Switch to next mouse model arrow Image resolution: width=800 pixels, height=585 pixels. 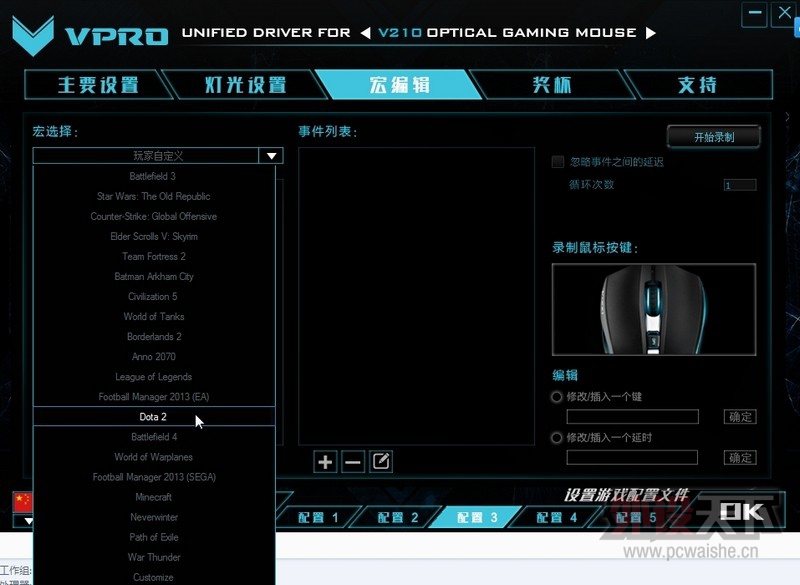click(651, 33)
